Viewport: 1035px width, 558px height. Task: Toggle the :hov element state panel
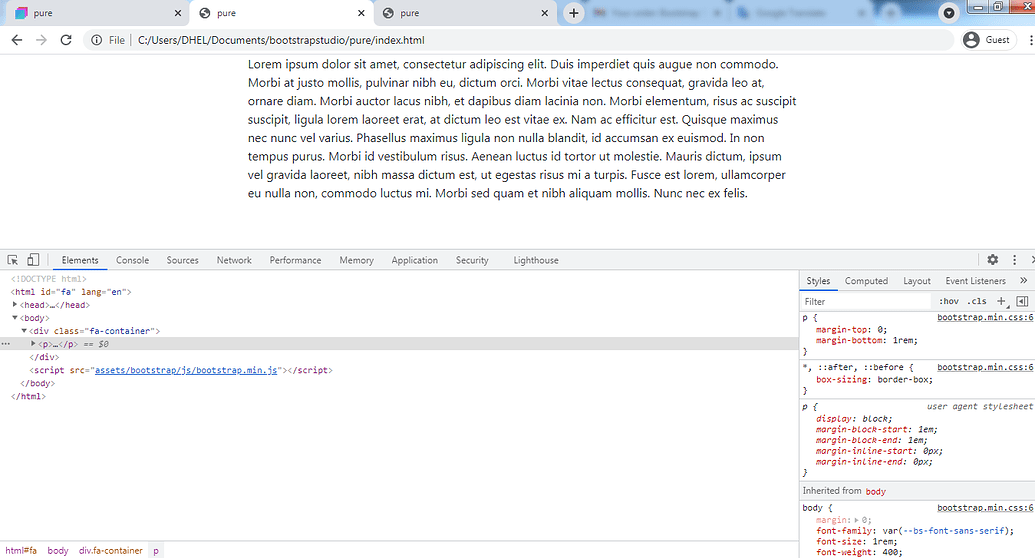(949, 301)
